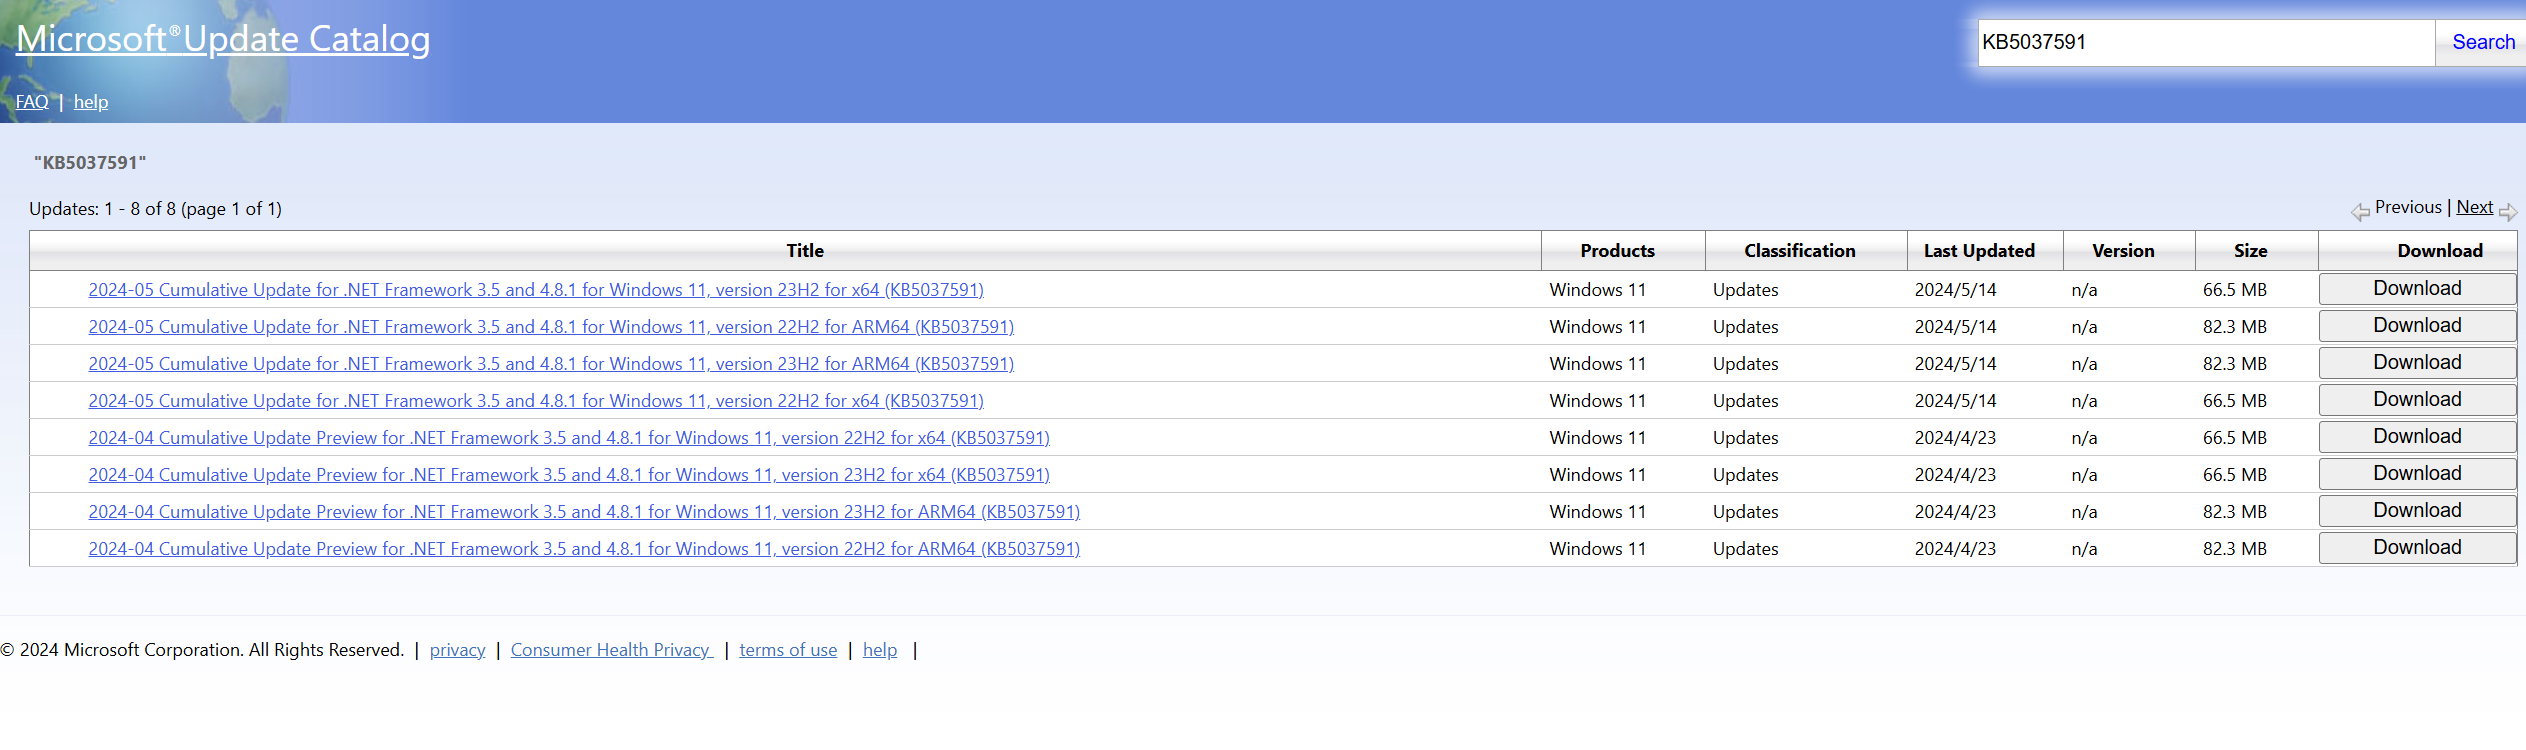This screenshot has width=2526, height=750.
Task: Open 2024-04 Preview for 22H2 ARM64
Action: 584,549
